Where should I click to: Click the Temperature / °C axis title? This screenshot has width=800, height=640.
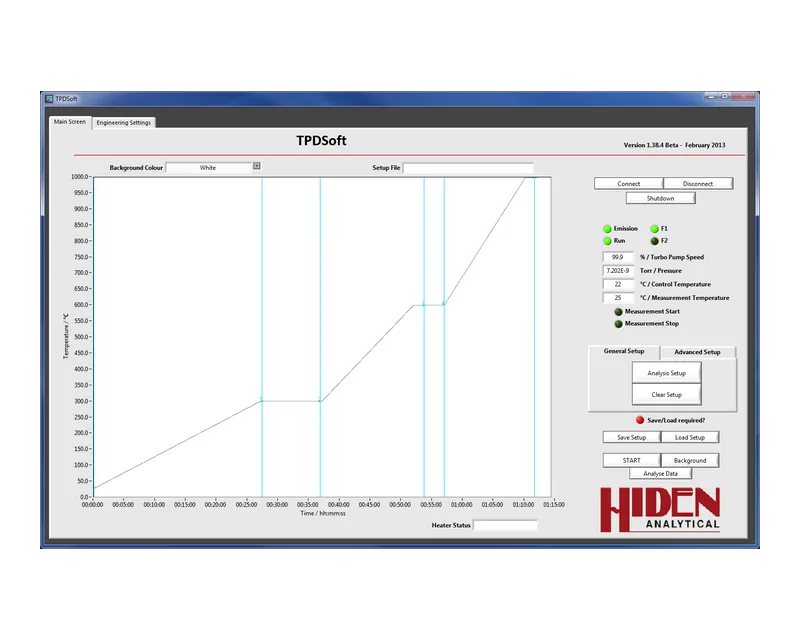[x=66, y=336]
